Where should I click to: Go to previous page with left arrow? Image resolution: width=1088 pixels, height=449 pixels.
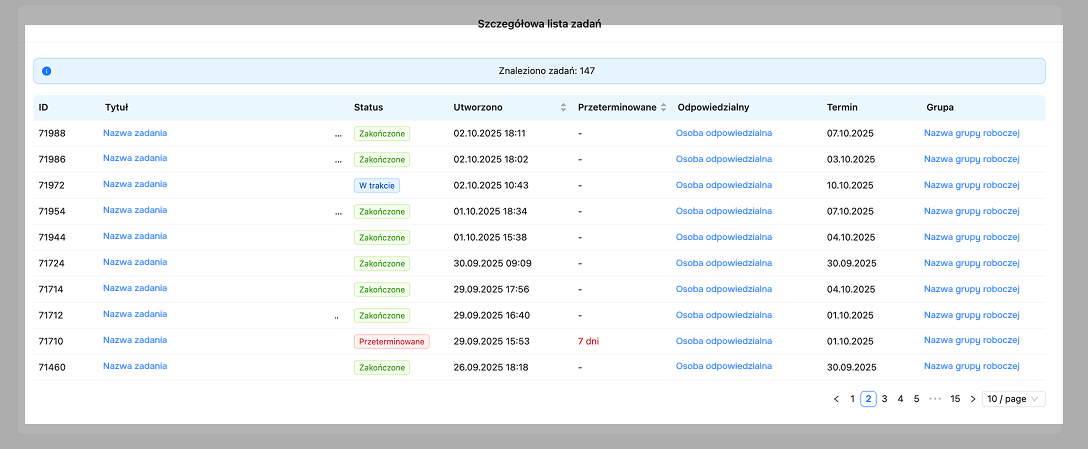click(x=836, y=399)
